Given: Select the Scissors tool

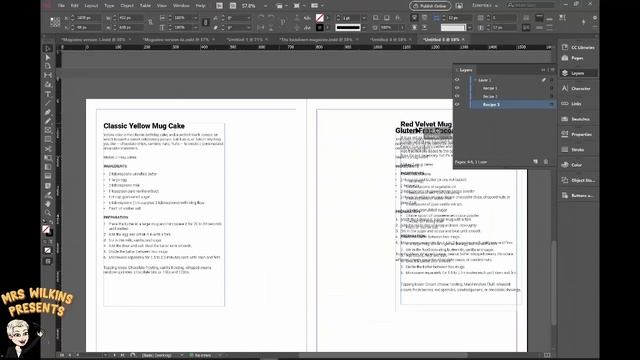Looking at the screenshot, I should (x=48, y=149).
